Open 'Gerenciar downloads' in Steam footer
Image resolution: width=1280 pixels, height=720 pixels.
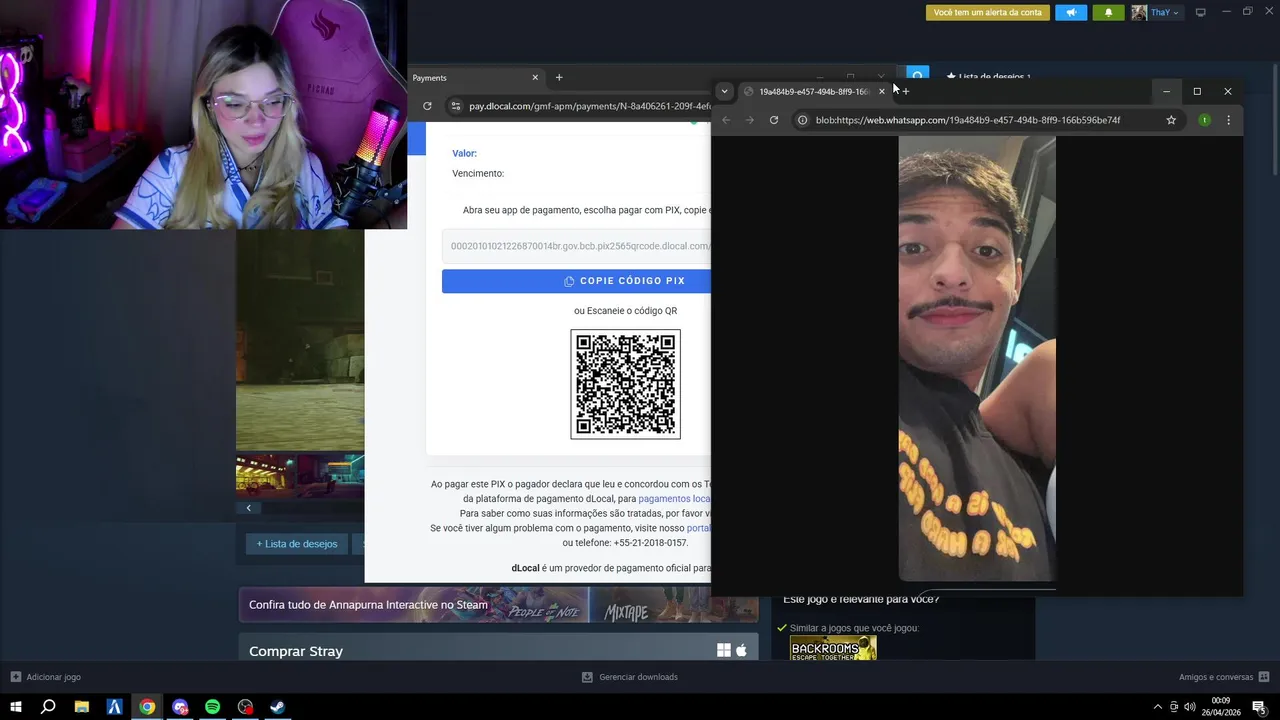[630, 677]
